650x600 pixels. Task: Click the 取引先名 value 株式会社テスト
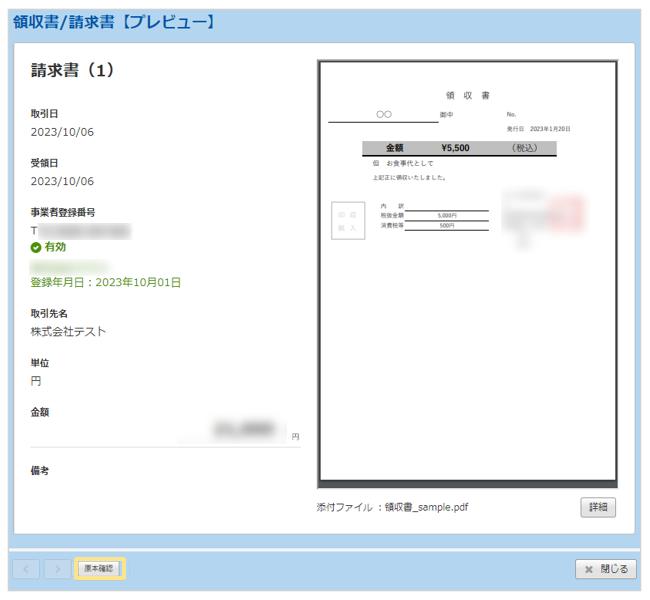[x=68, y=331]
